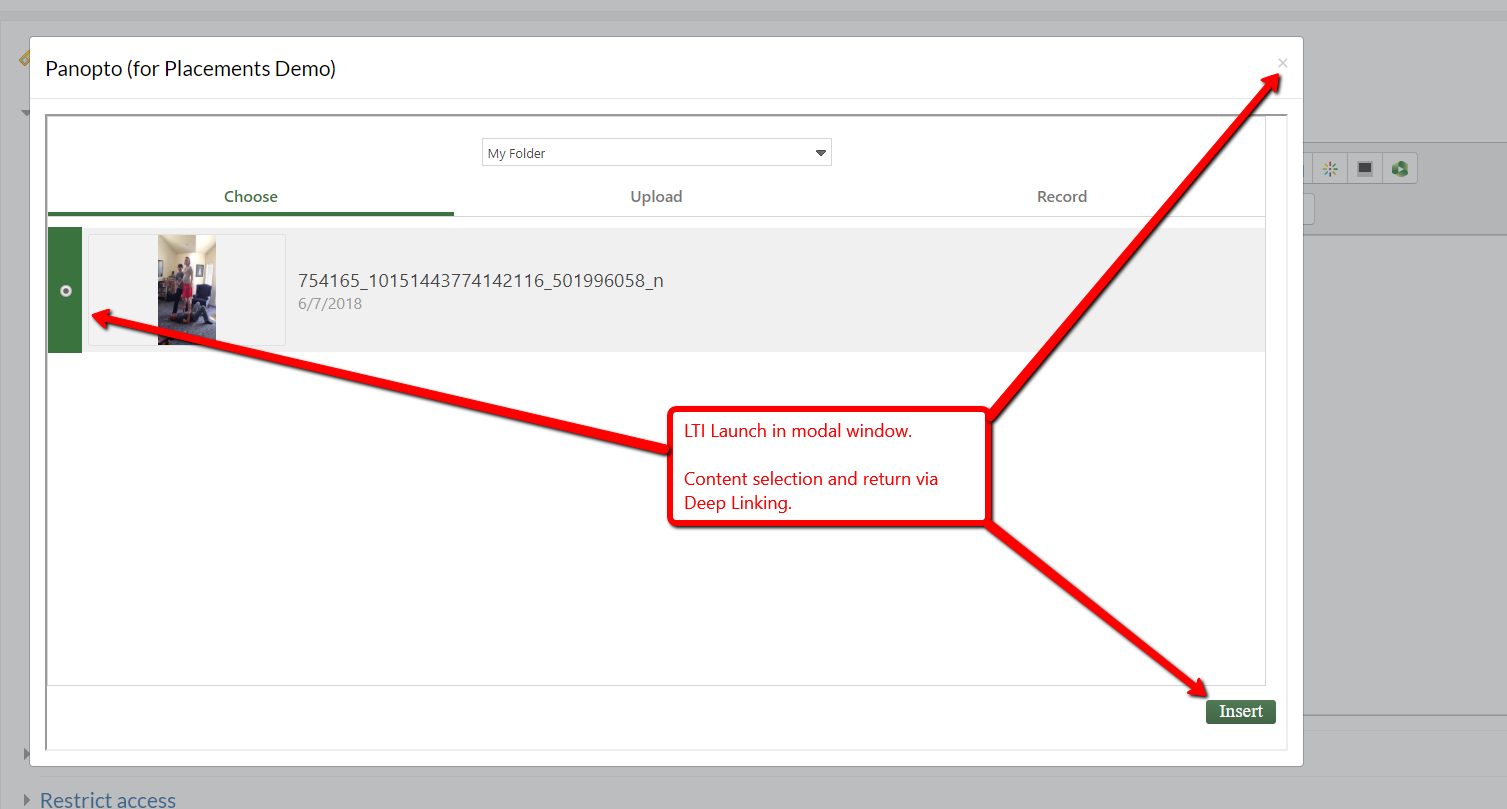The height and width of the screenshot is (809, 1507).
Task: Close the Panopto modal dialog
Action: (x=1282, y=63)
